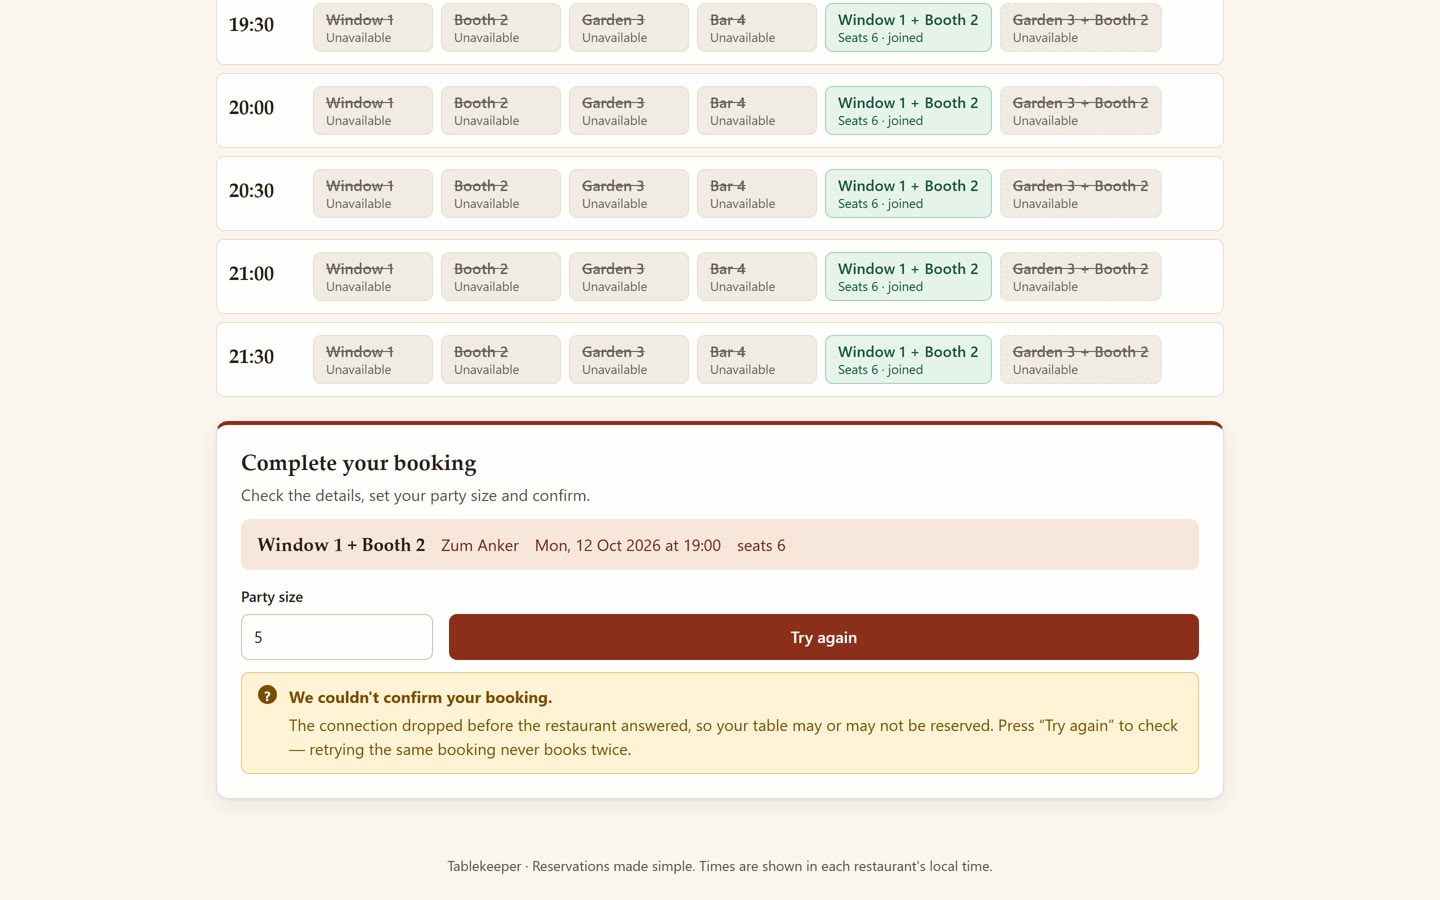
Task: Click the Zum Anker restaurant name
Action: (x=480, y=546)
